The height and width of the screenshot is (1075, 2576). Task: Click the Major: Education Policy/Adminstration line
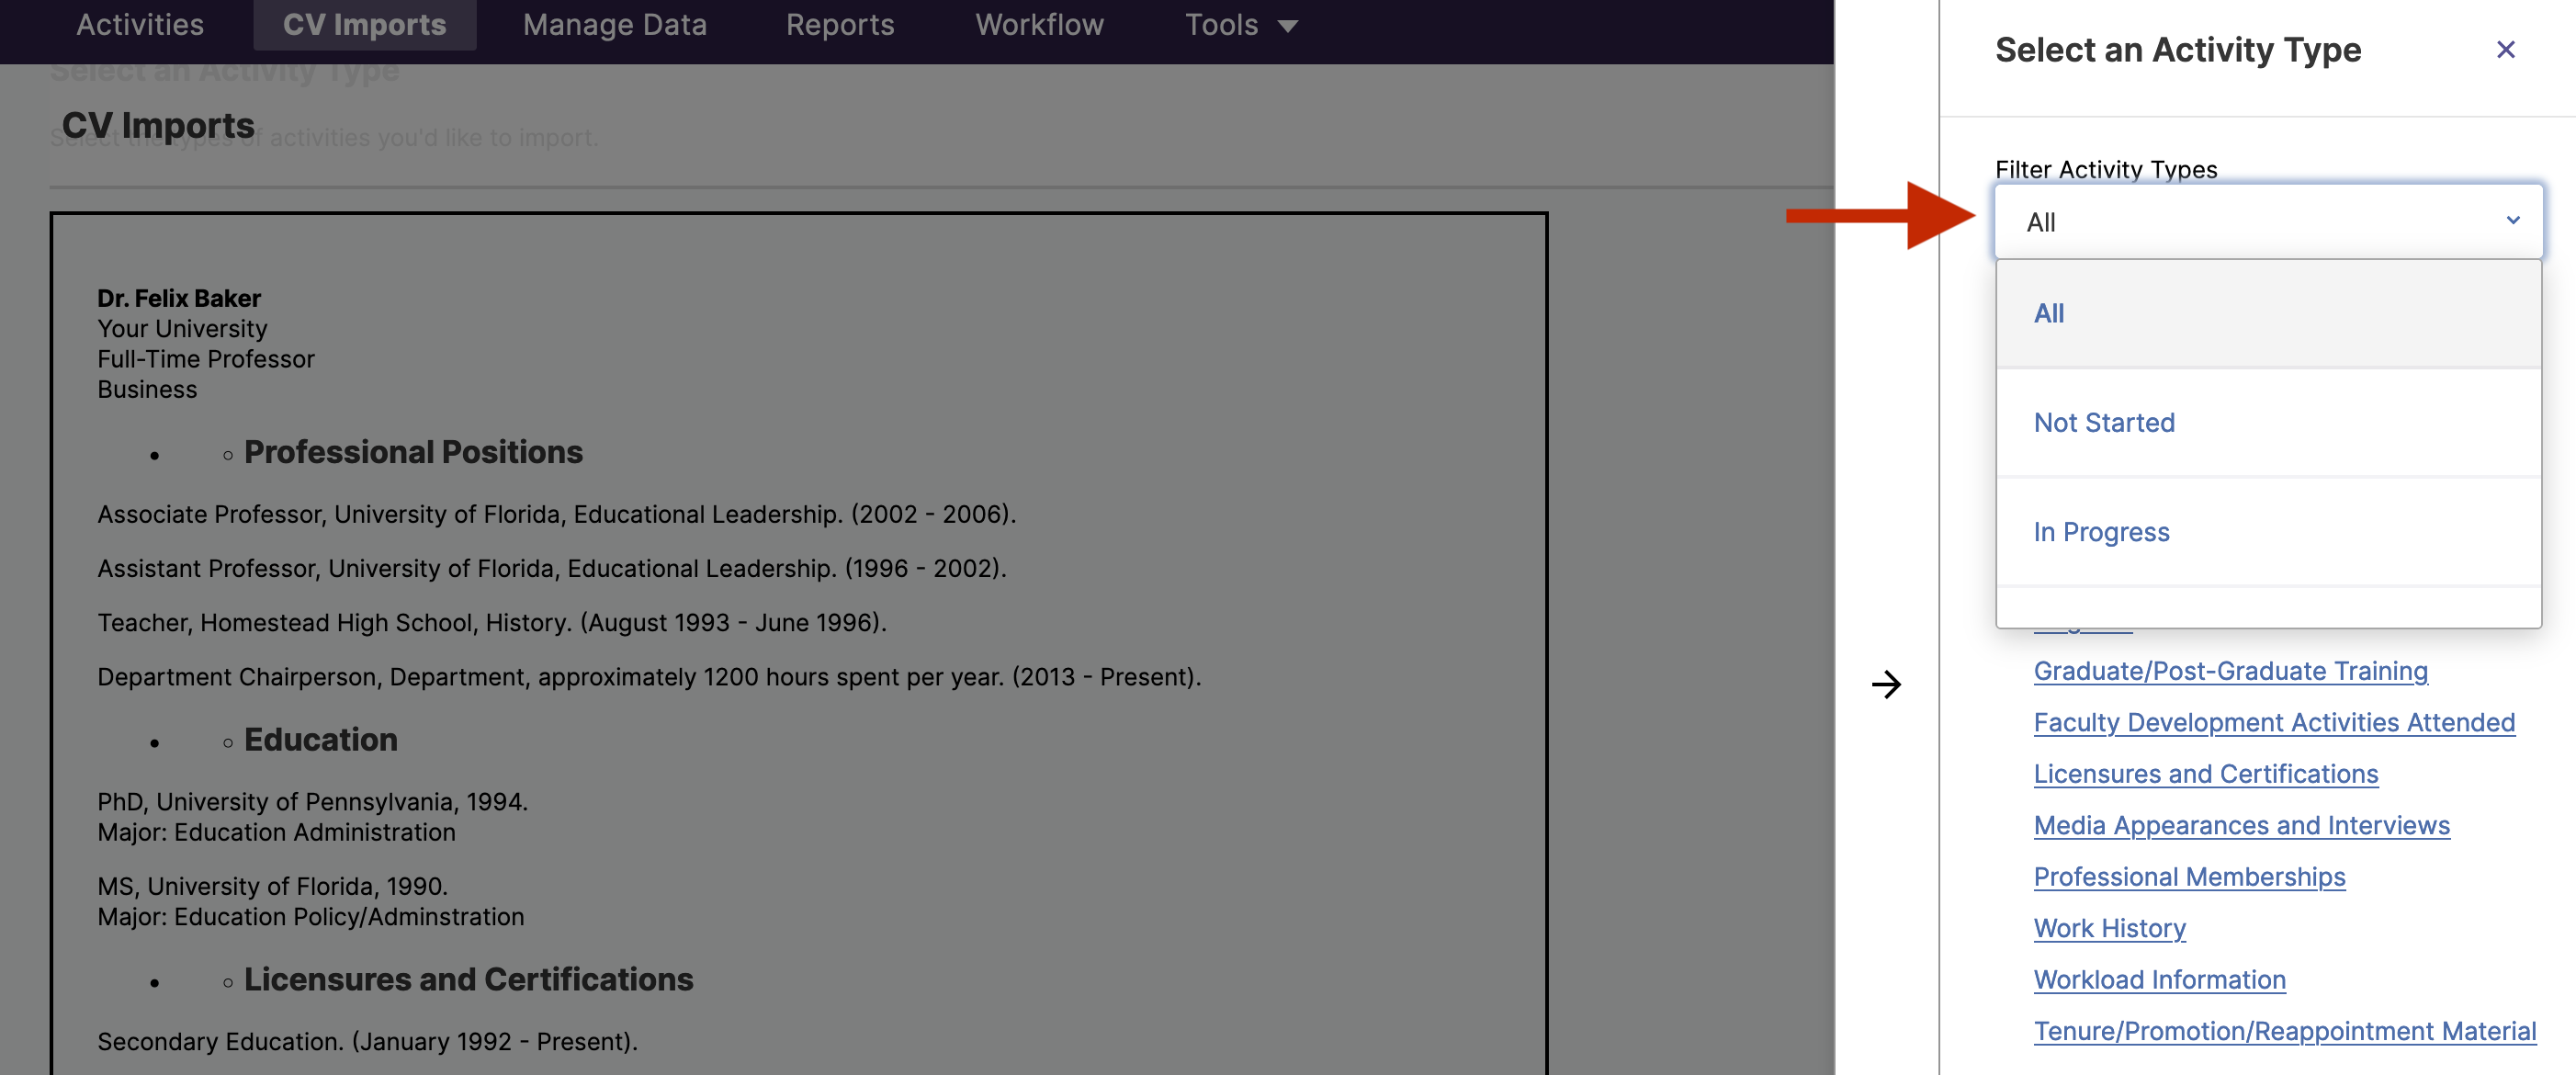pyautogui.click(x=310, y=916)
